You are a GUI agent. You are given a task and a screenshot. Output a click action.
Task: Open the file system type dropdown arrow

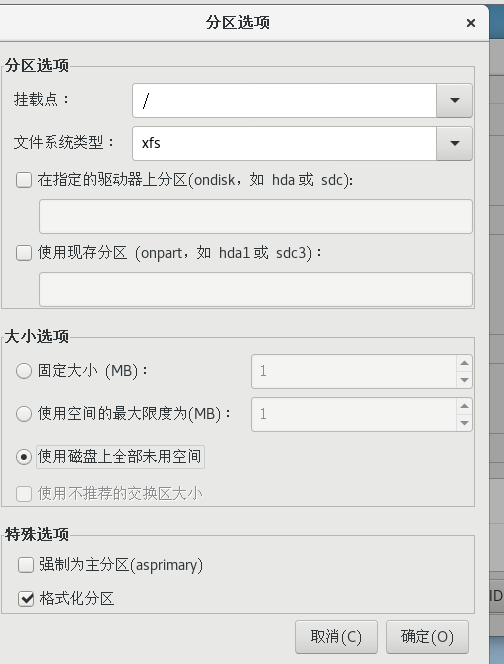pos(454,143)
